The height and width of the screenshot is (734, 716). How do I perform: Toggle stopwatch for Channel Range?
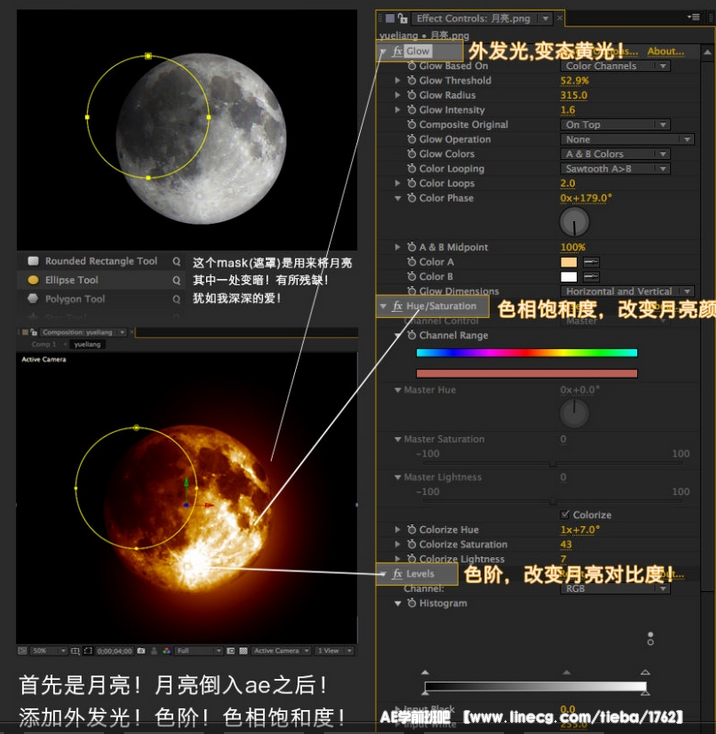pos(412,335)
